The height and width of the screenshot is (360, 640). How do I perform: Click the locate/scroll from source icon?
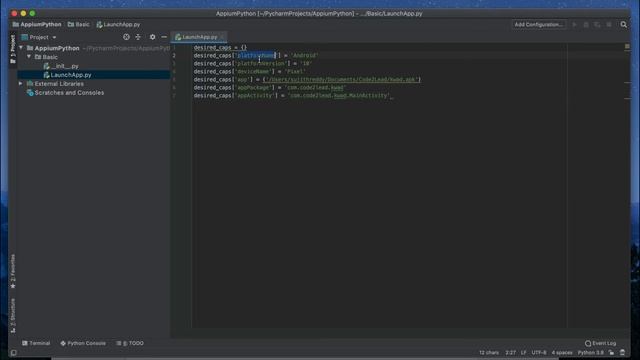coord(126,37)
